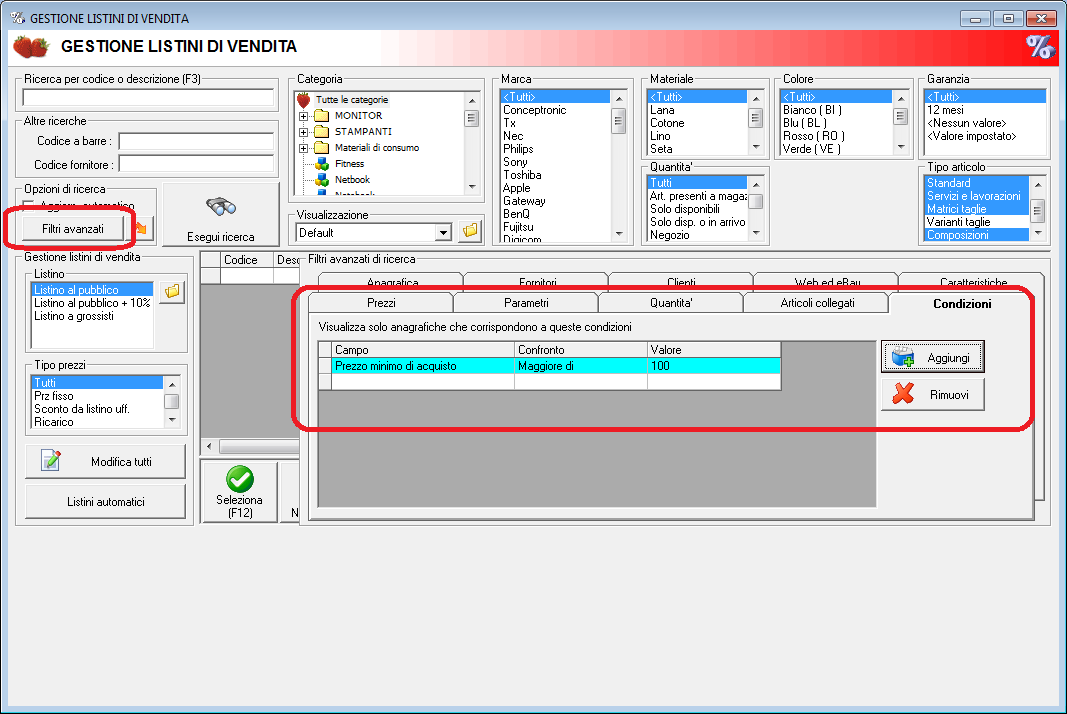Open the folder icon beside Listino list
1067x714 pixels.
[172, 291]
